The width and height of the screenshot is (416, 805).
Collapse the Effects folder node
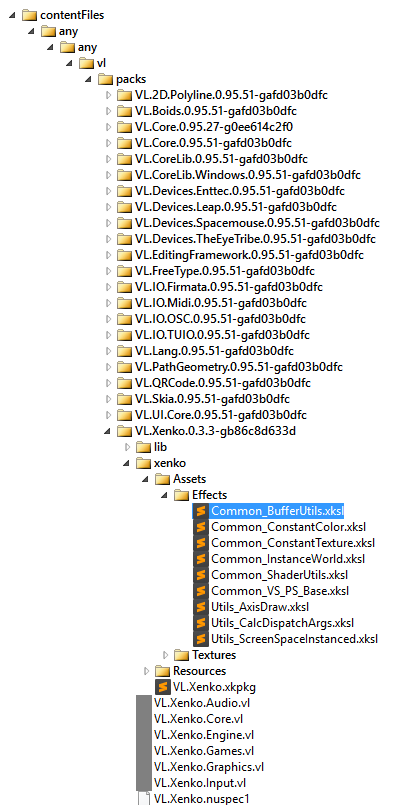[x=164, y=495]
